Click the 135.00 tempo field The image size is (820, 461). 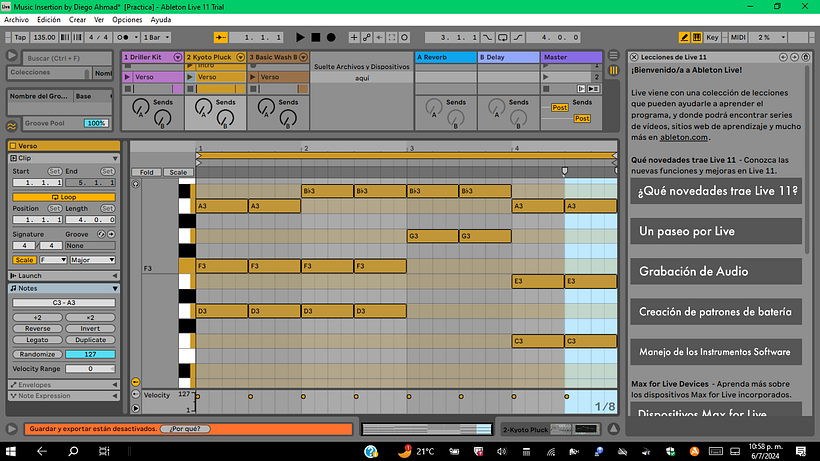(44, 37)
